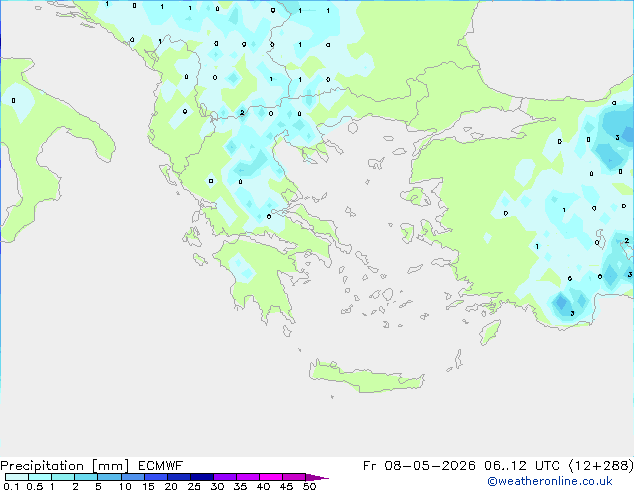
Task: Click the 'ECMWF' model label
Action: [x=161, y=466]
